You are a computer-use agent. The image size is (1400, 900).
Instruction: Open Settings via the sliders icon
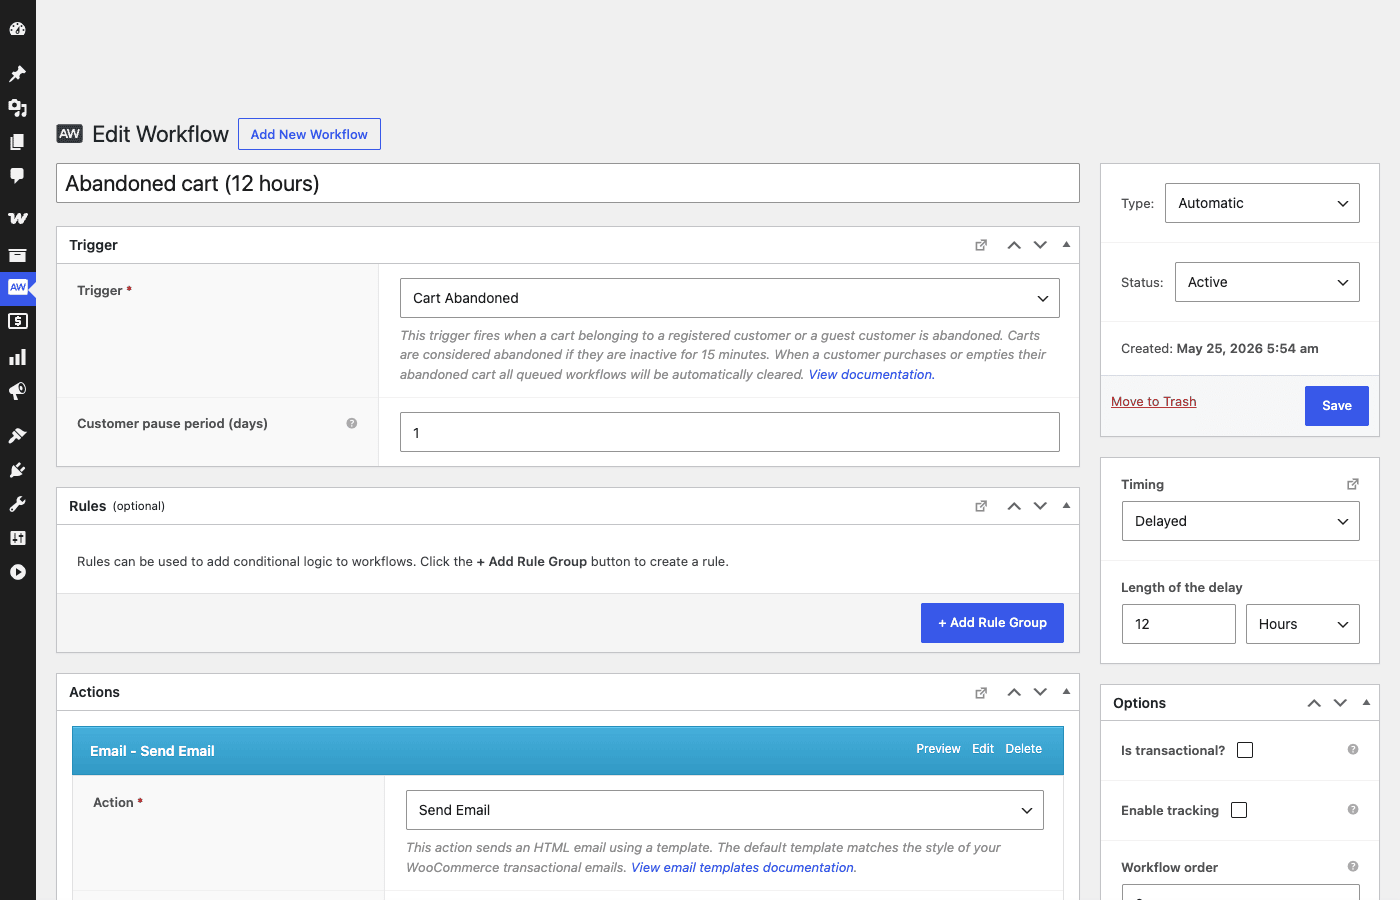(x=17, y=538)
